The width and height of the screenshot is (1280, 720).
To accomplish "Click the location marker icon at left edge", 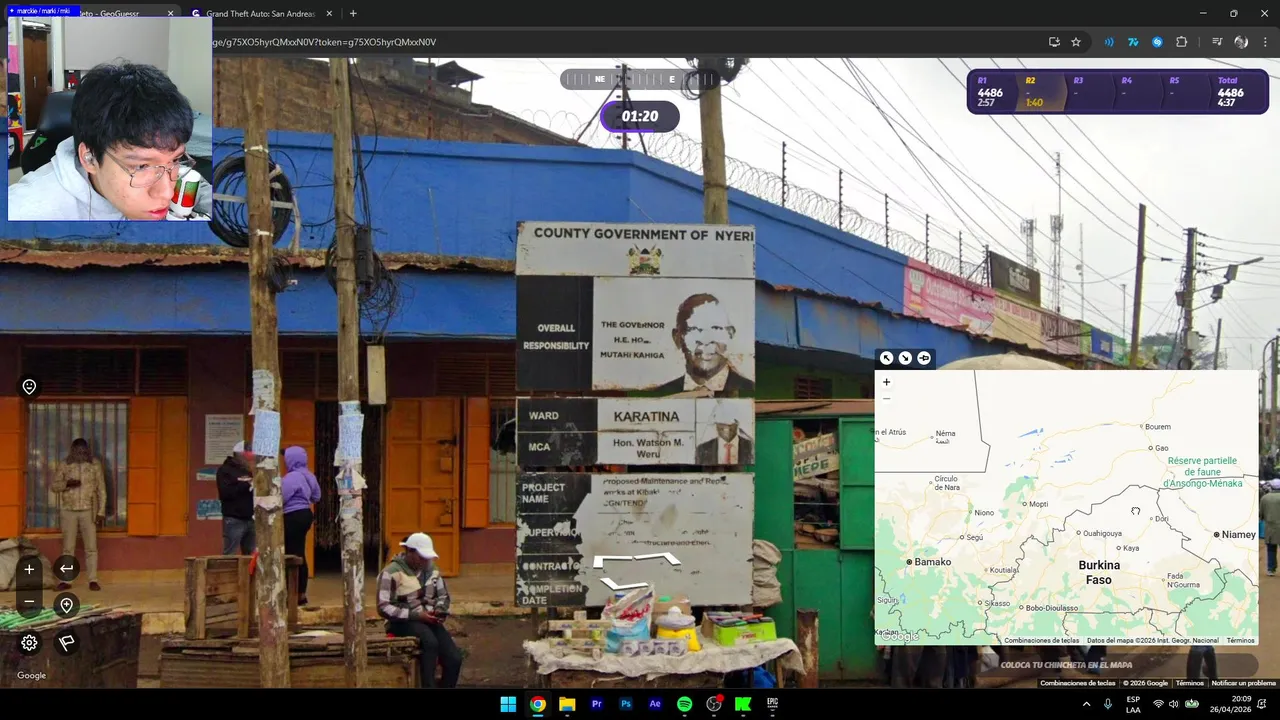I will (29, 387).
